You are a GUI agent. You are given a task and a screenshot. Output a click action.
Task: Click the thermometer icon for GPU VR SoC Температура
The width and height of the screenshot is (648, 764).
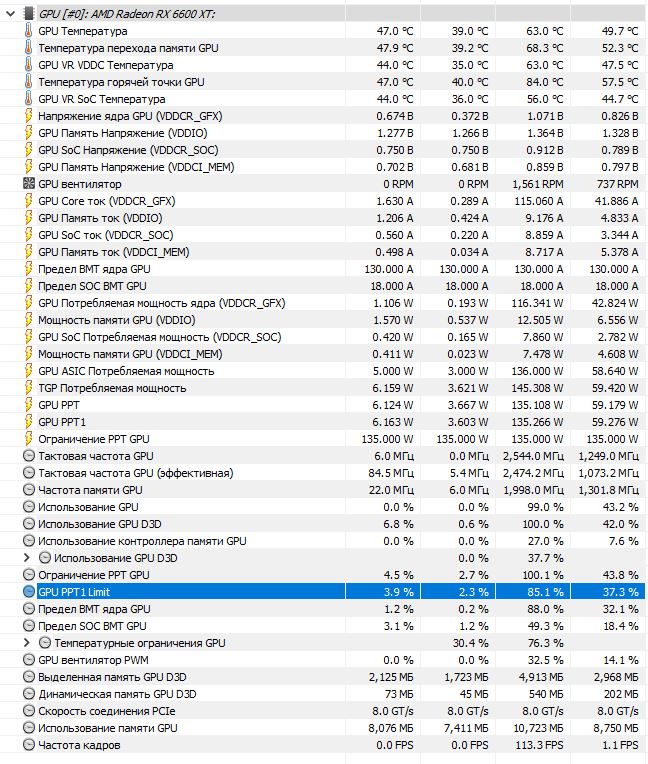pos(29,99)
